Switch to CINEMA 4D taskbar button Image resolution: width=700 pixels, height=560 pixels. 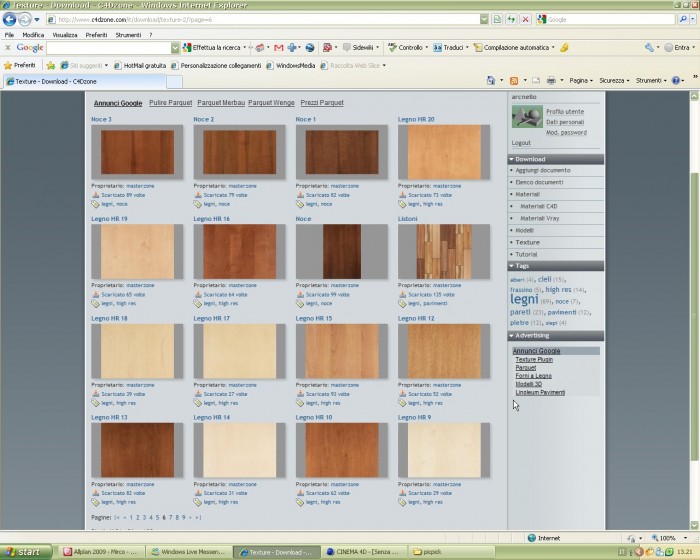click(x=364, y=552)
